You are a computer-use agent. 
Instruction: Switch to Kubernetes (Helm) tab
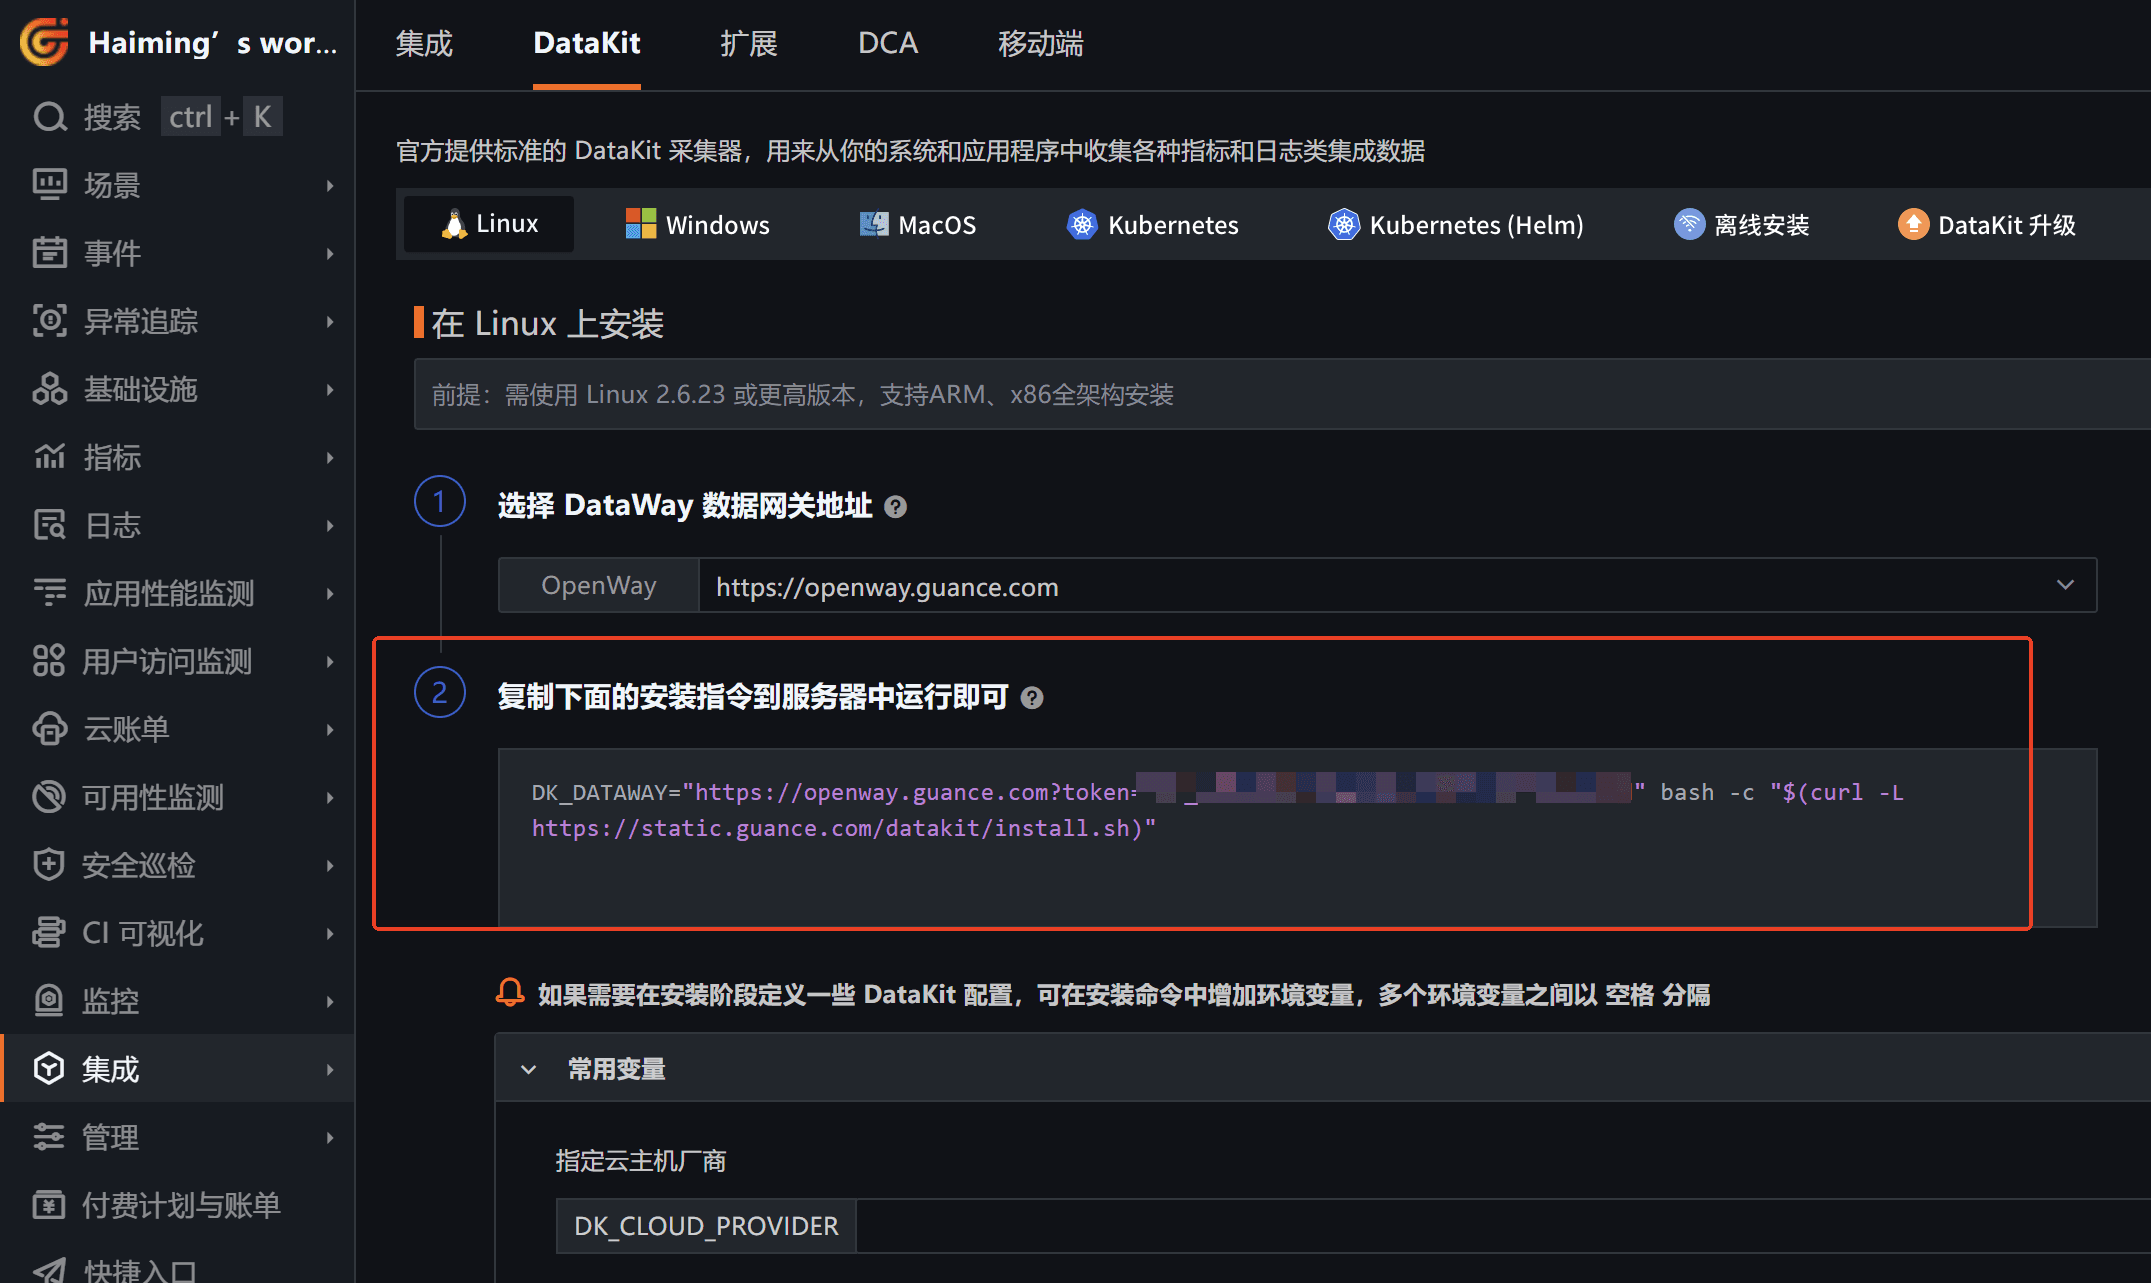[x=1455, y=224]
